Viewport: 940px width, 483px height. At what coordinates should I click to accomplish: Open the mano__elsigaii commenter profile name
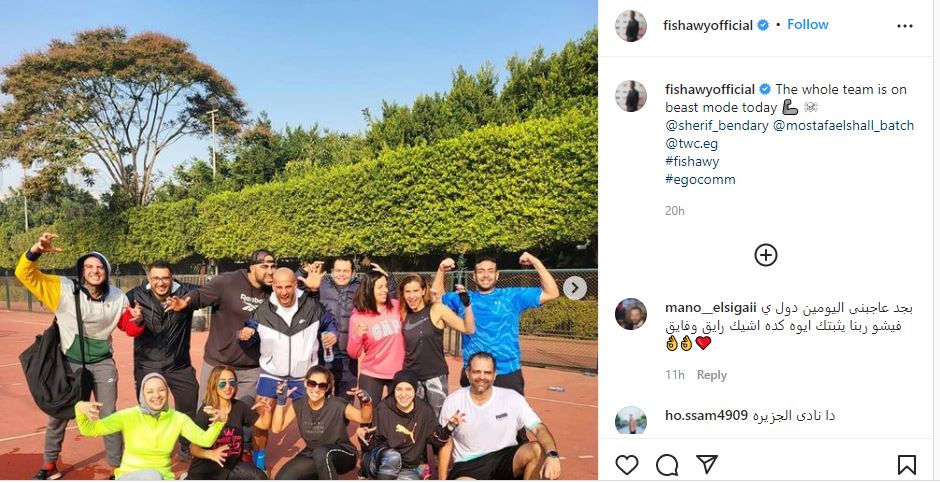coord(710,308)
